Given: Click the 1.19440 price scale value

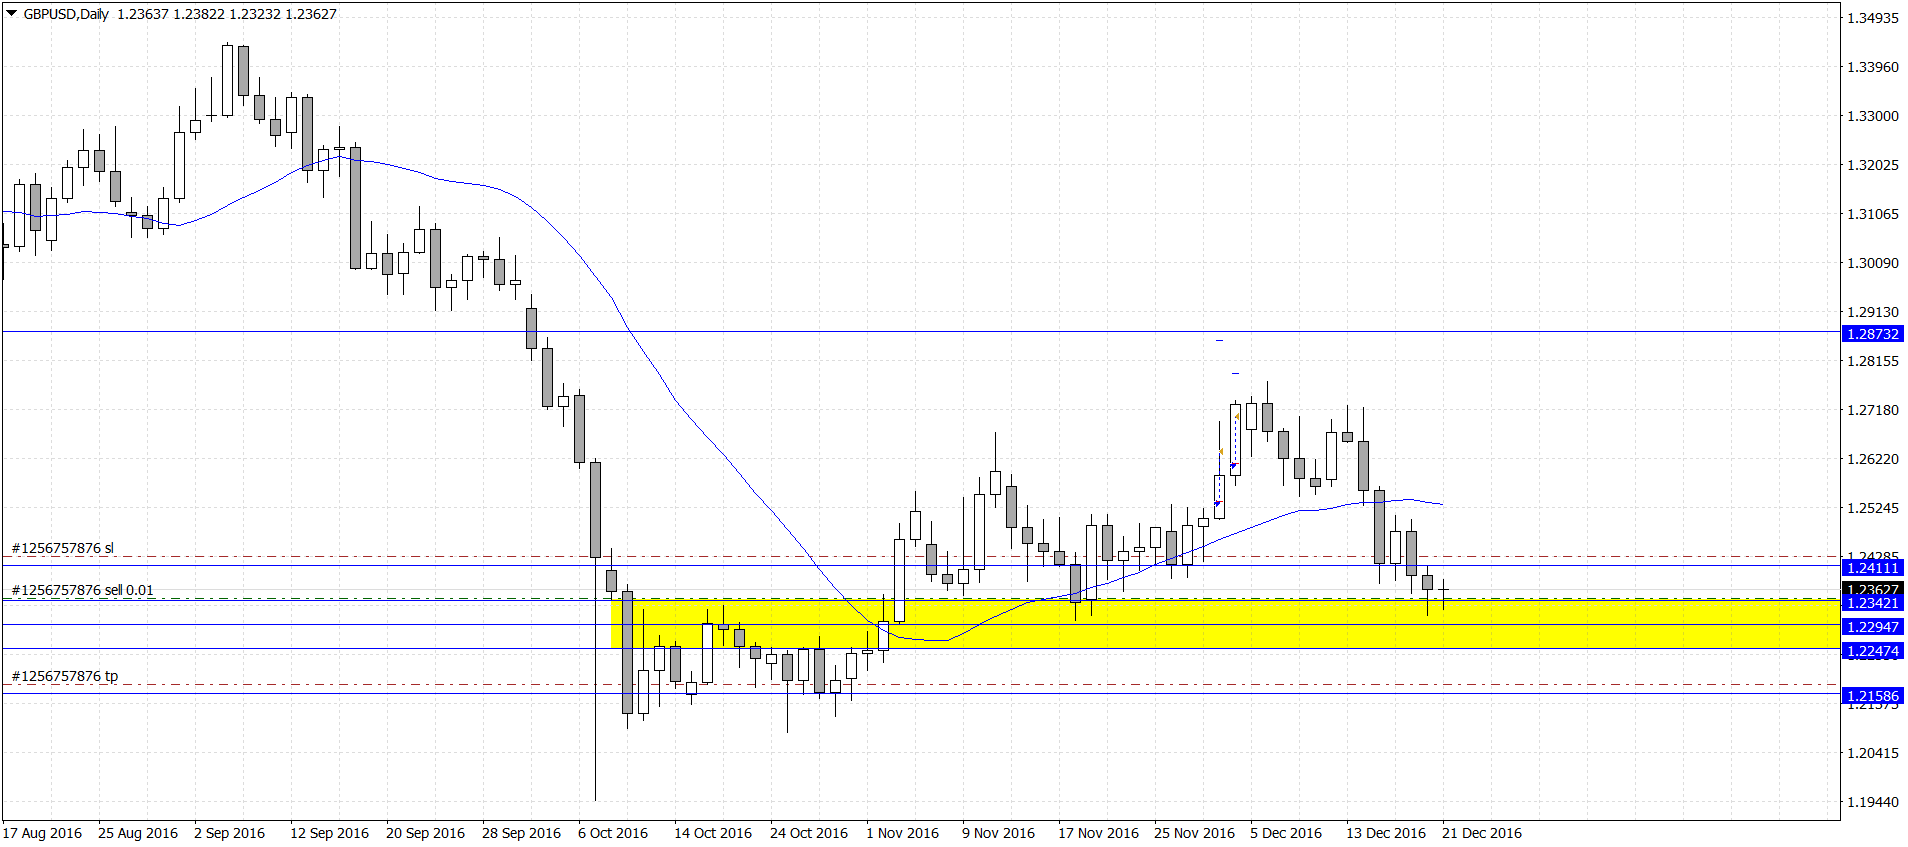Looking at the screenshot, I should 1873,802.
